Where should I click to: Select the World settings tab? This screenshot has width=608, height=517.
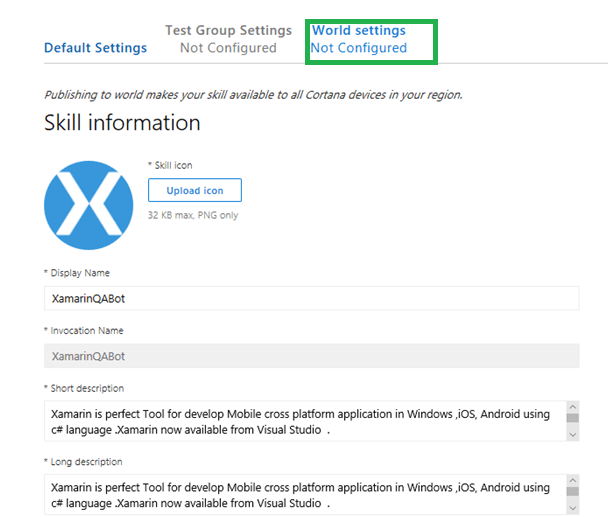[x=359, y=31]
